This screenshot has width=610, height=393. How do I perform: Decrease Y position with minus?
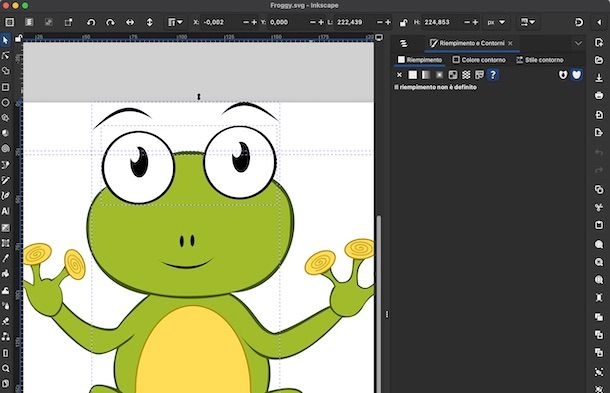312,22
